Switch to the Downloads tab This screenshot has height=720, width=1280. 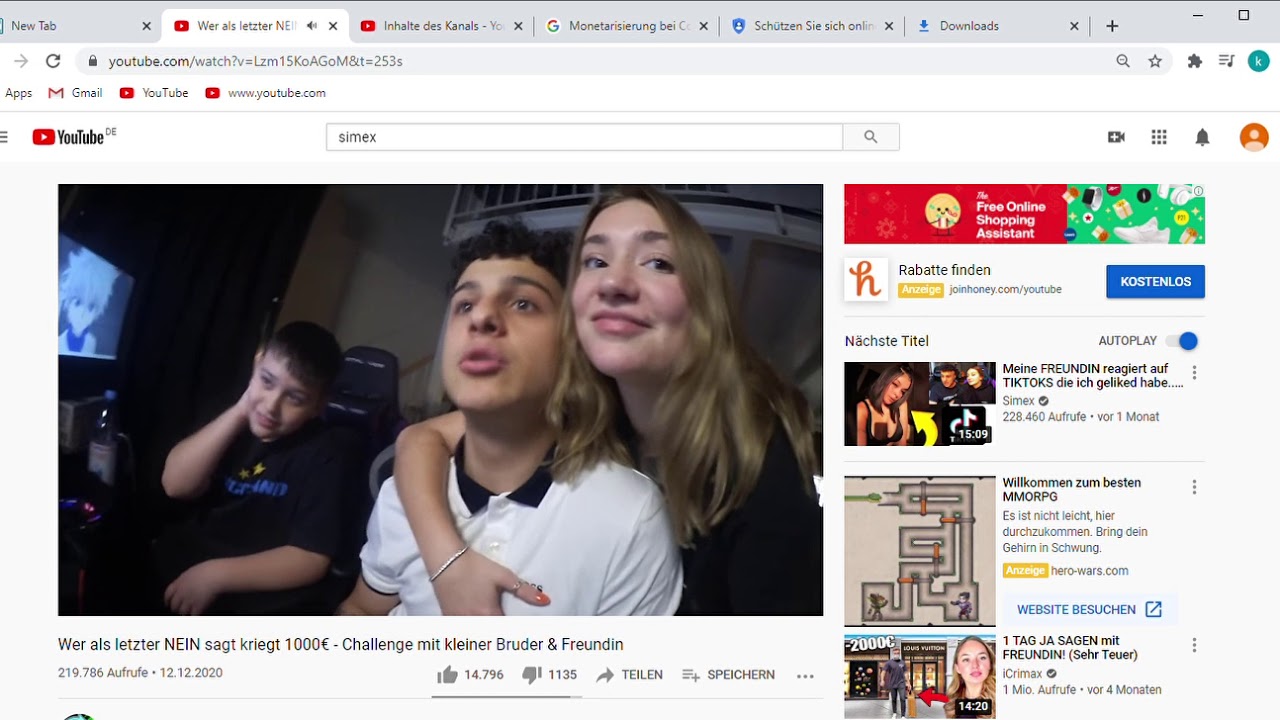tap(998, 26)
